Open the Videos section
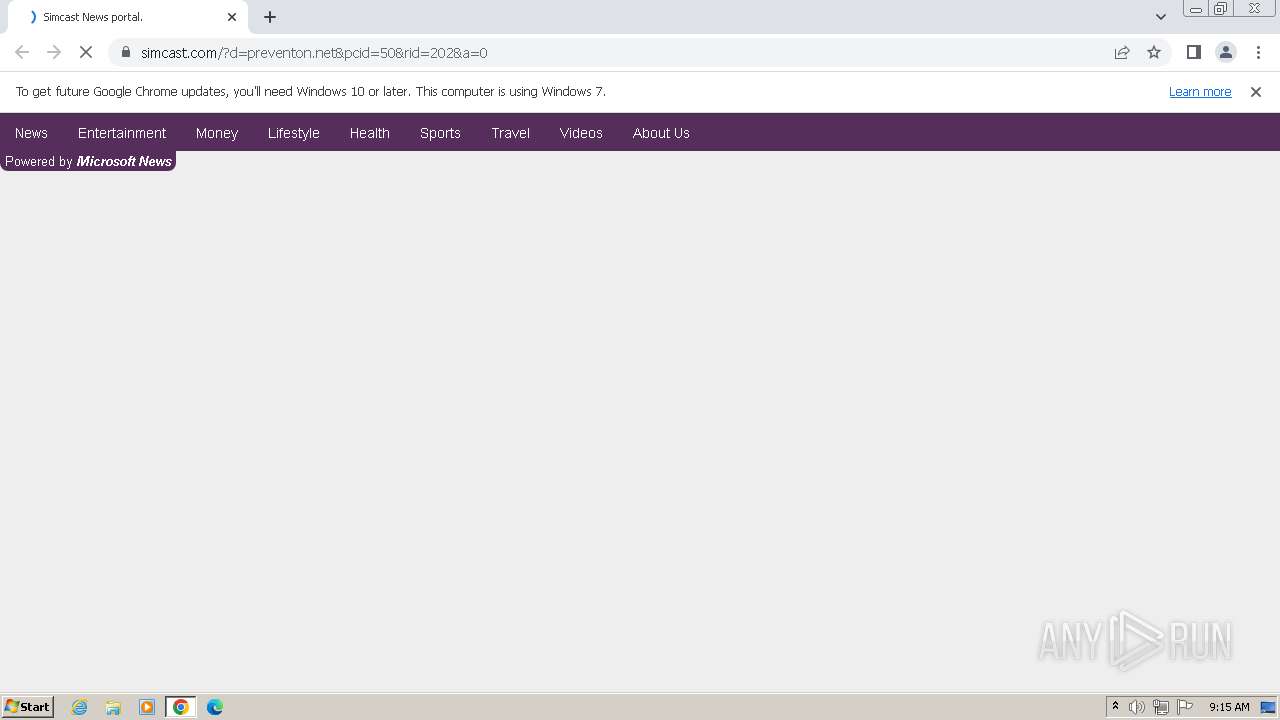1280x720 pixels. [x=581, y=133]
